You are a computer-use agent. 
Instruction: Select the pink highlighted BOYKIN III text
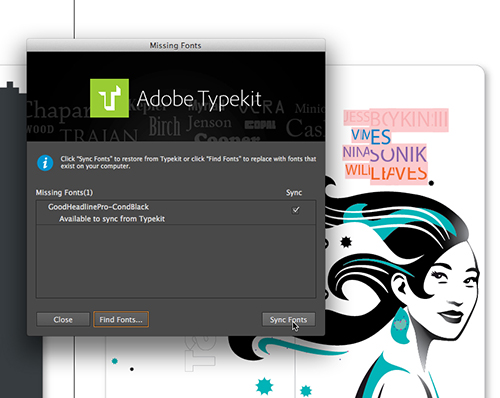point(409,120)
